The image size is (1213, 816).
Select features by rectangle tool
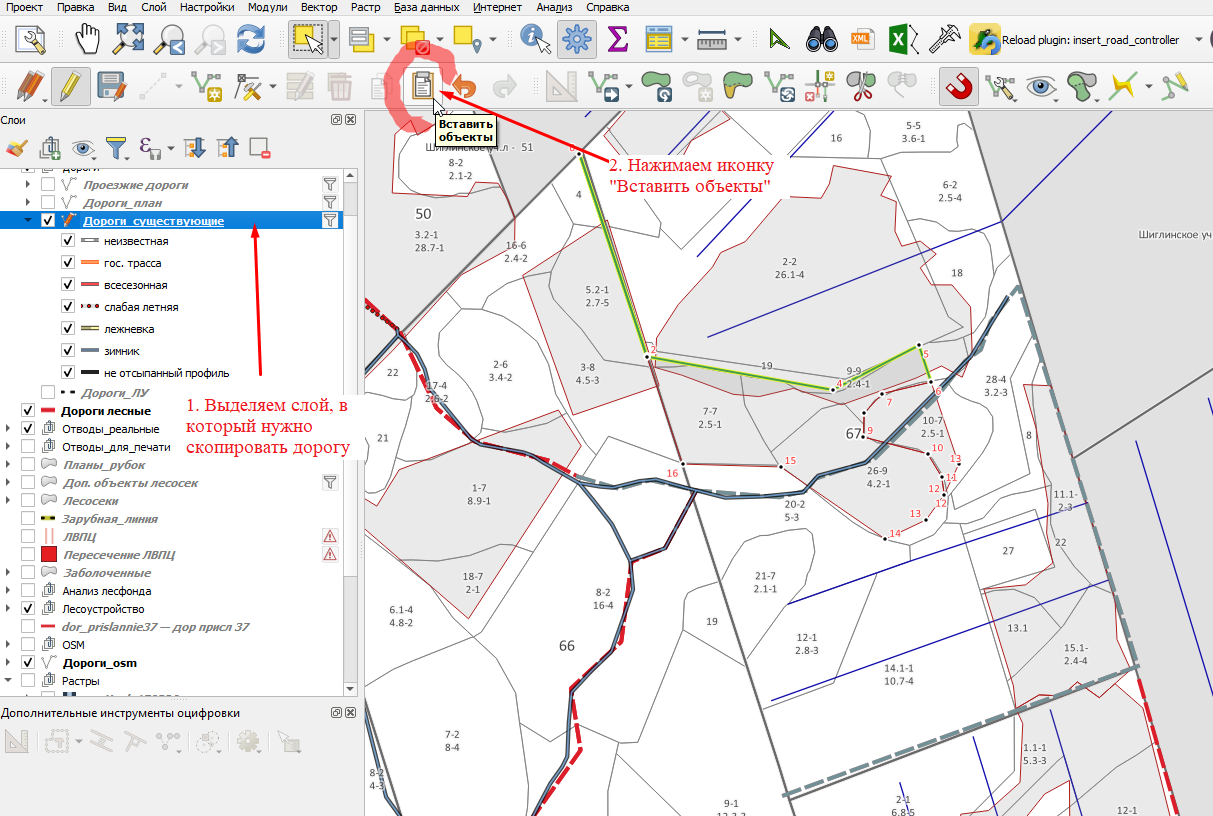point(307,39)
